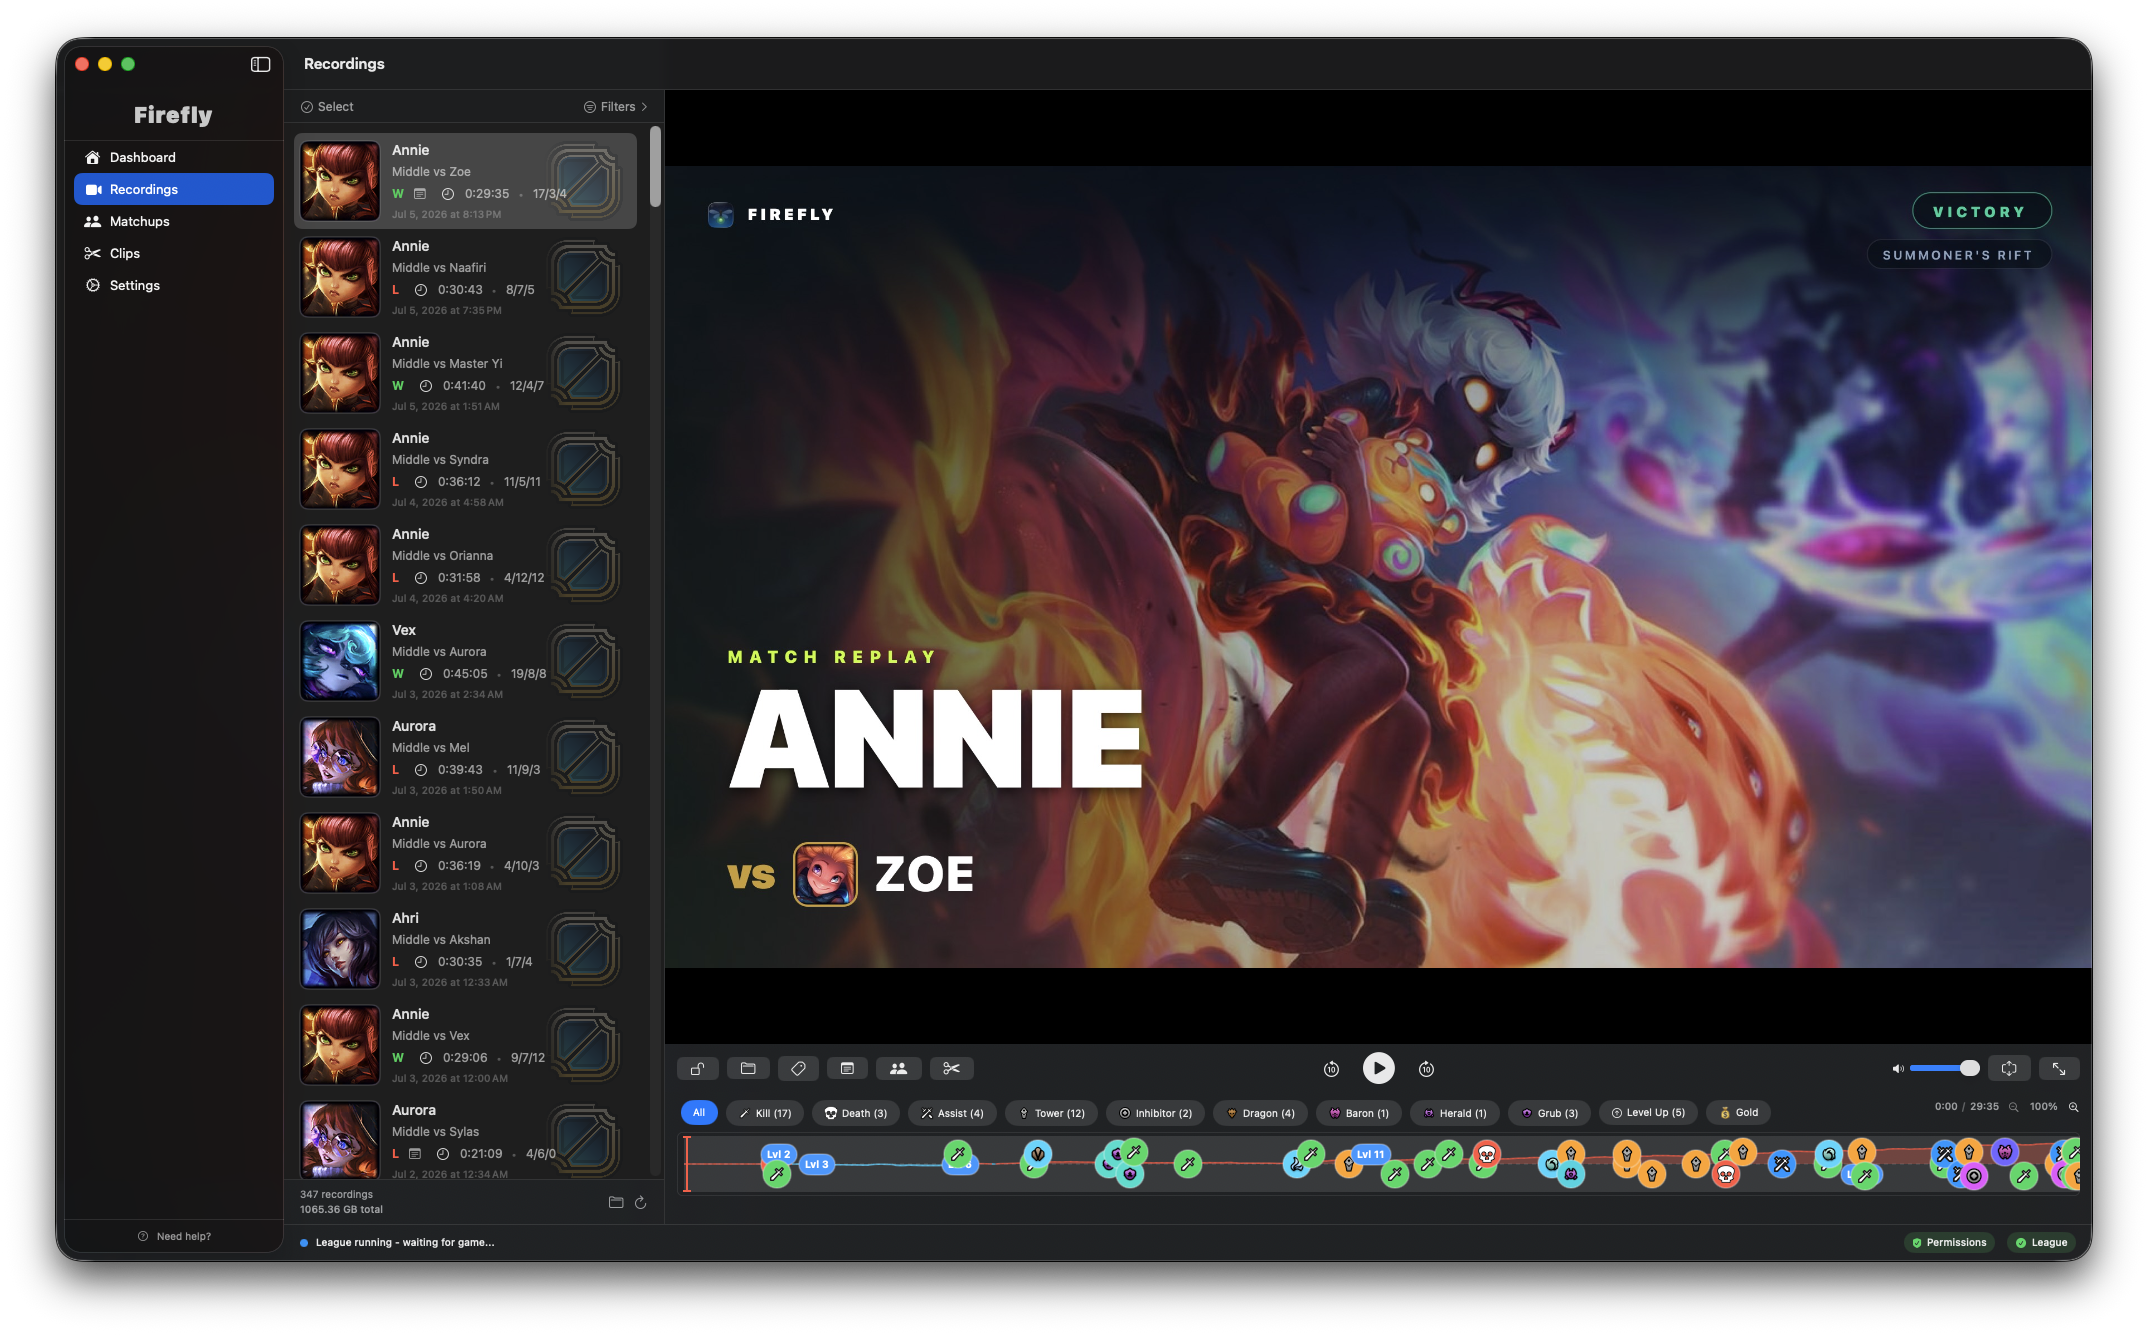Click the unlock icon under the video
Image resolution: width=2148 pixels, height=1335 pixels.
click(x=698, y=1068)
